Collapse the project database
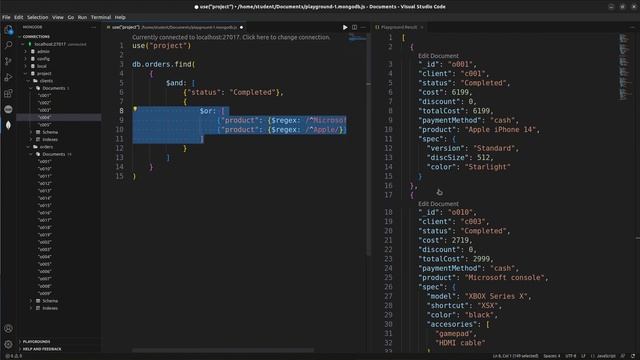Image resolution: width=640 pixels, height=360 pixels. (x=26, y=73)
